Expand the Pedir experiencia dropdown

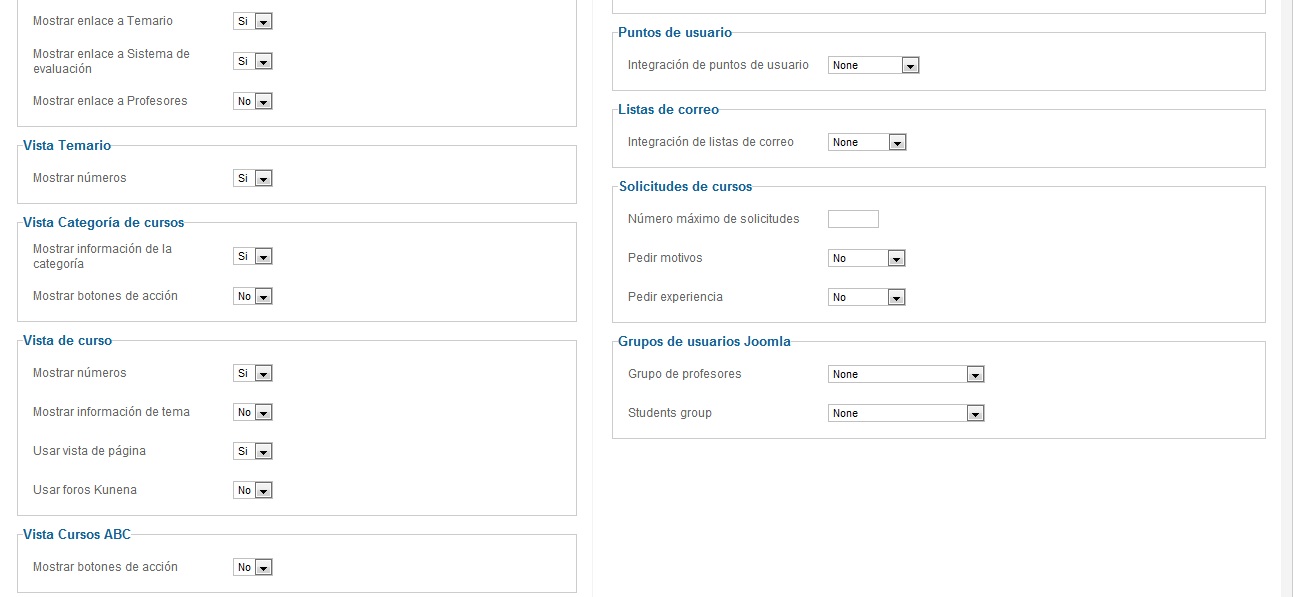pyautogui.click(x=866, y=297)
